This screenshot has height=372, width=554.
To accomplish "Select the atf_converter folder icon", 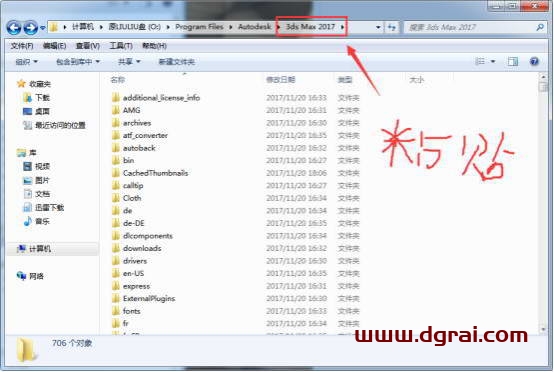I will click(116, 135).
